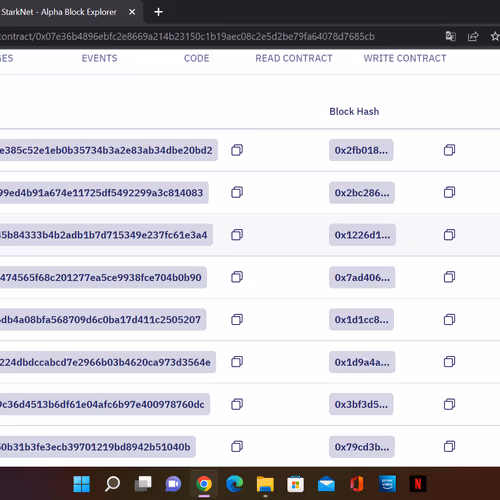The width and height of the screenshot is (500, 500).
Task: Switch to the CODE tab
Action: 196,58
